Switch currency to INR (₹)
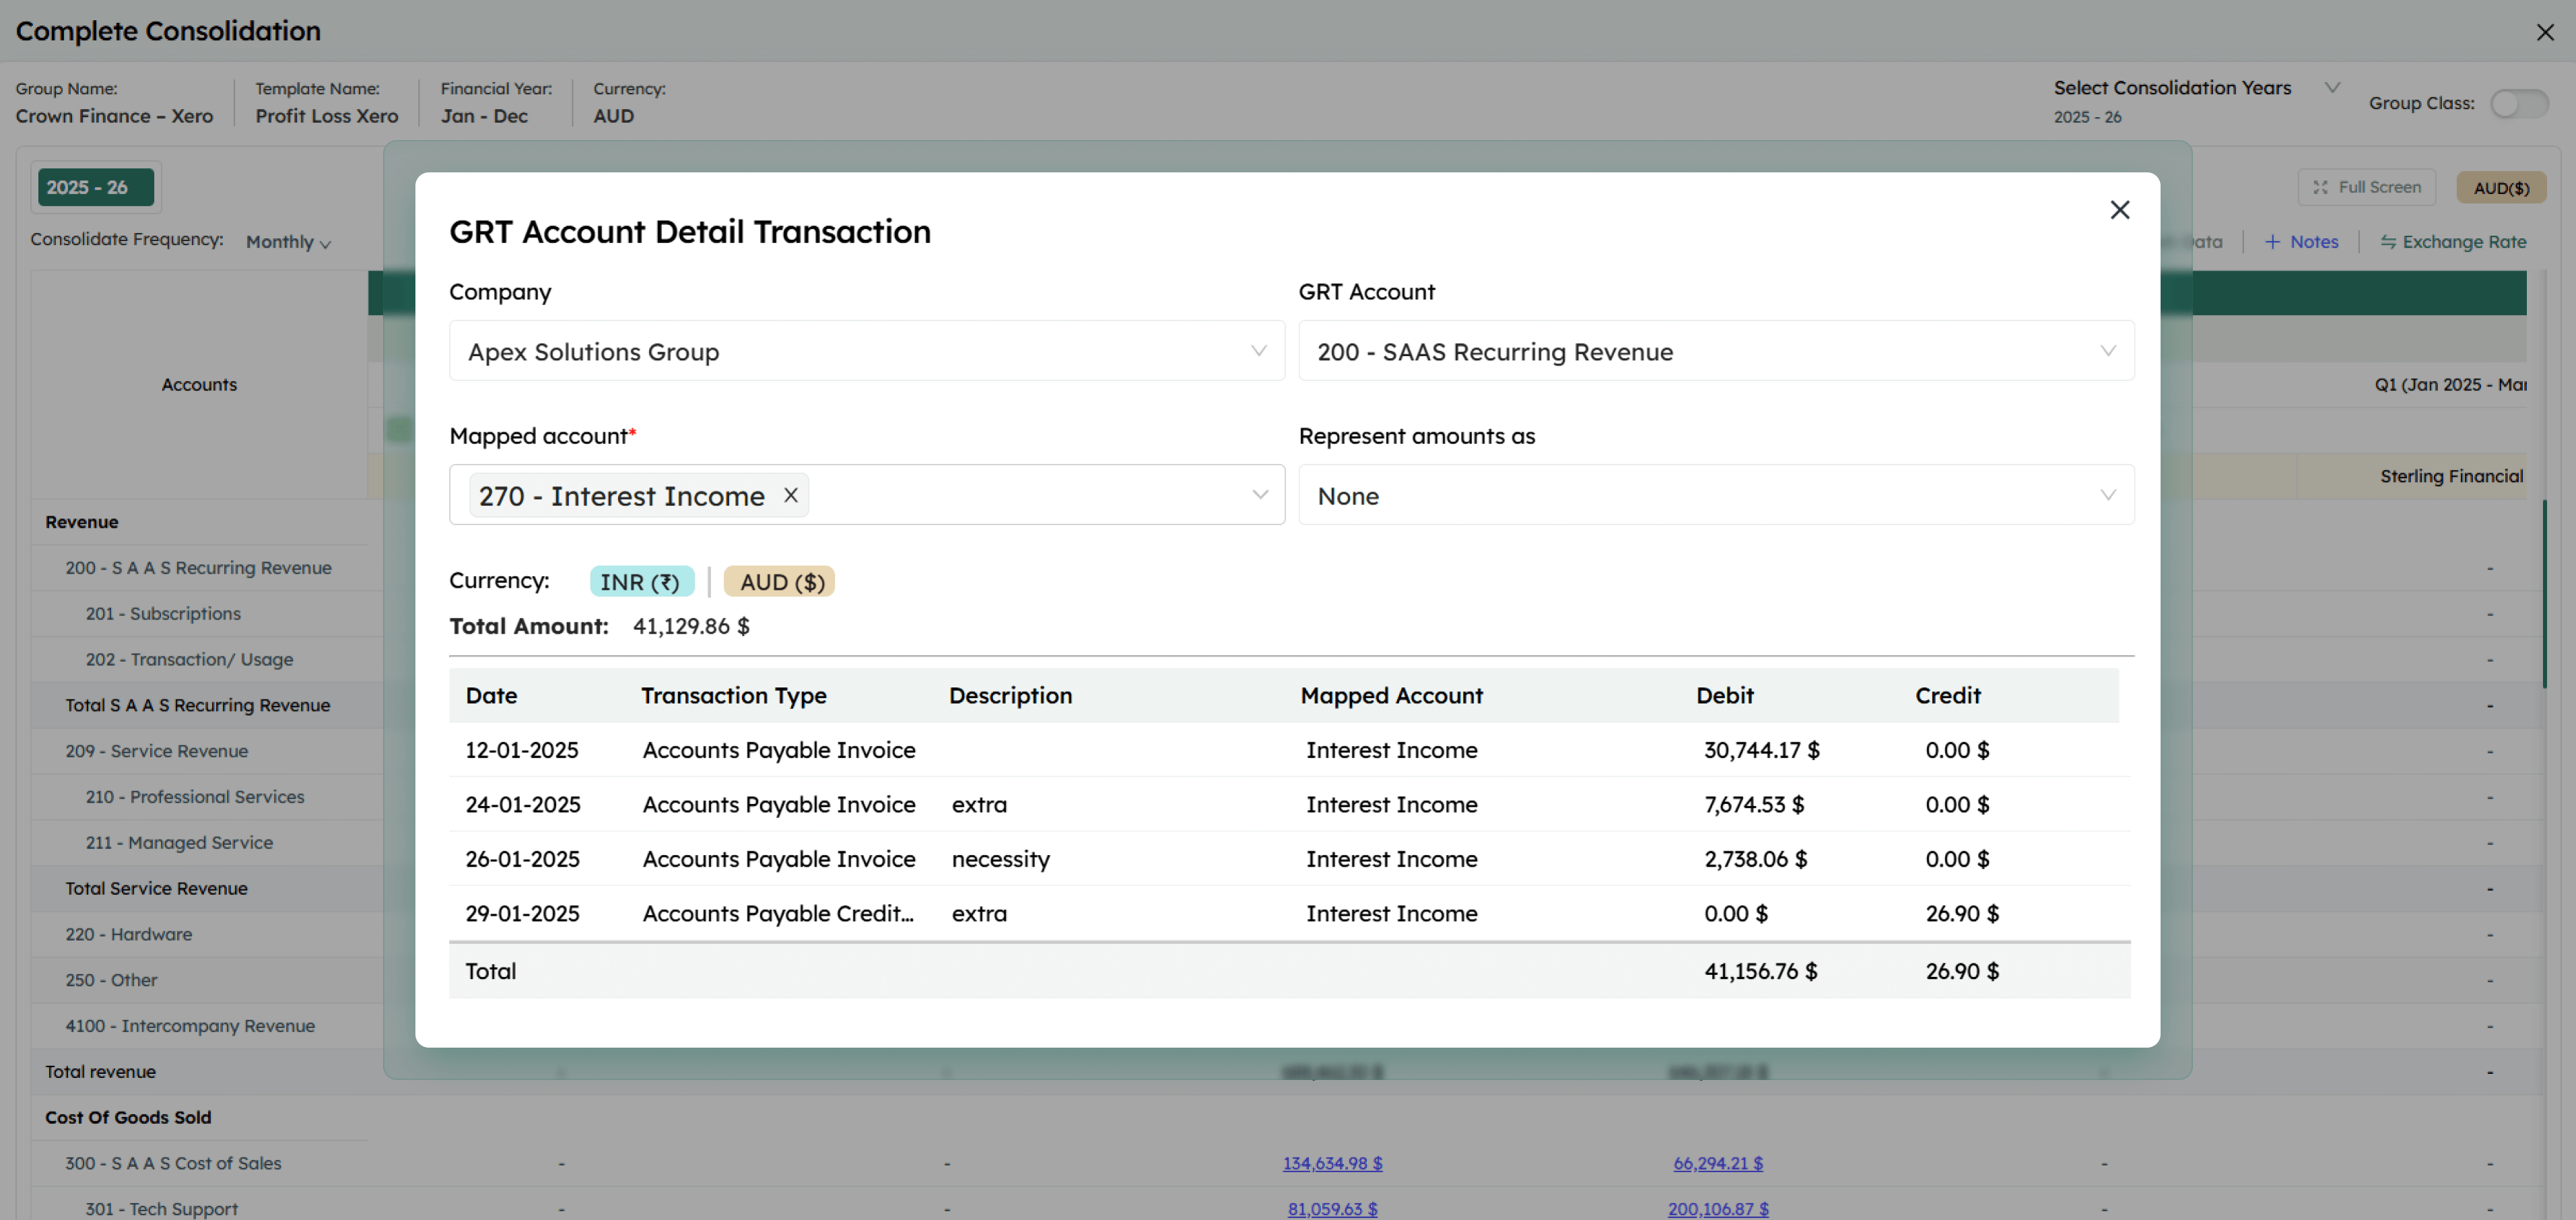Screen dimensions: 2576x1220 point(641,582)
